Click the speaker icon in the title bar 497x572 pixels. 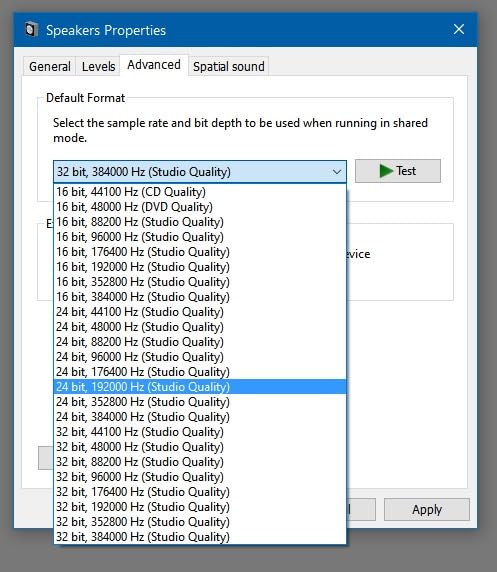tap(31, 30)
